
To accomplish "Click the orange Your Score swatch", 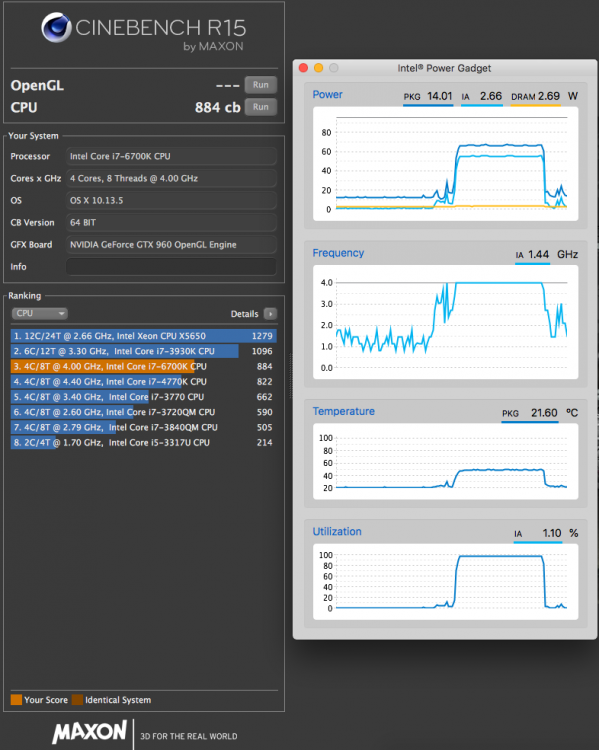I will tap(16, 700).
